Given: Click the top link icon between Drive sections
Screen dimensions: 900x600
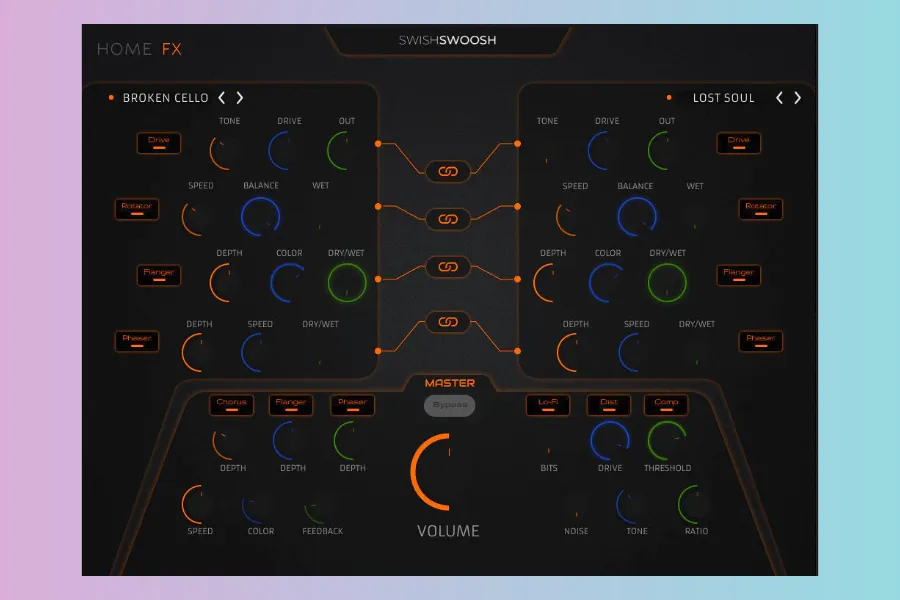Looking at the screenshot, I should tap(448, 172).
